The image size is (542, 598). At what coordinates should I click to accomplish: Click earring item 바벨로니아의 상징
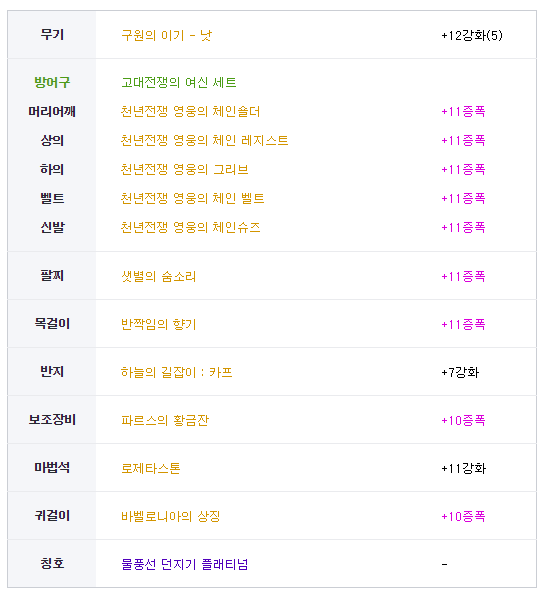point(170,516)
